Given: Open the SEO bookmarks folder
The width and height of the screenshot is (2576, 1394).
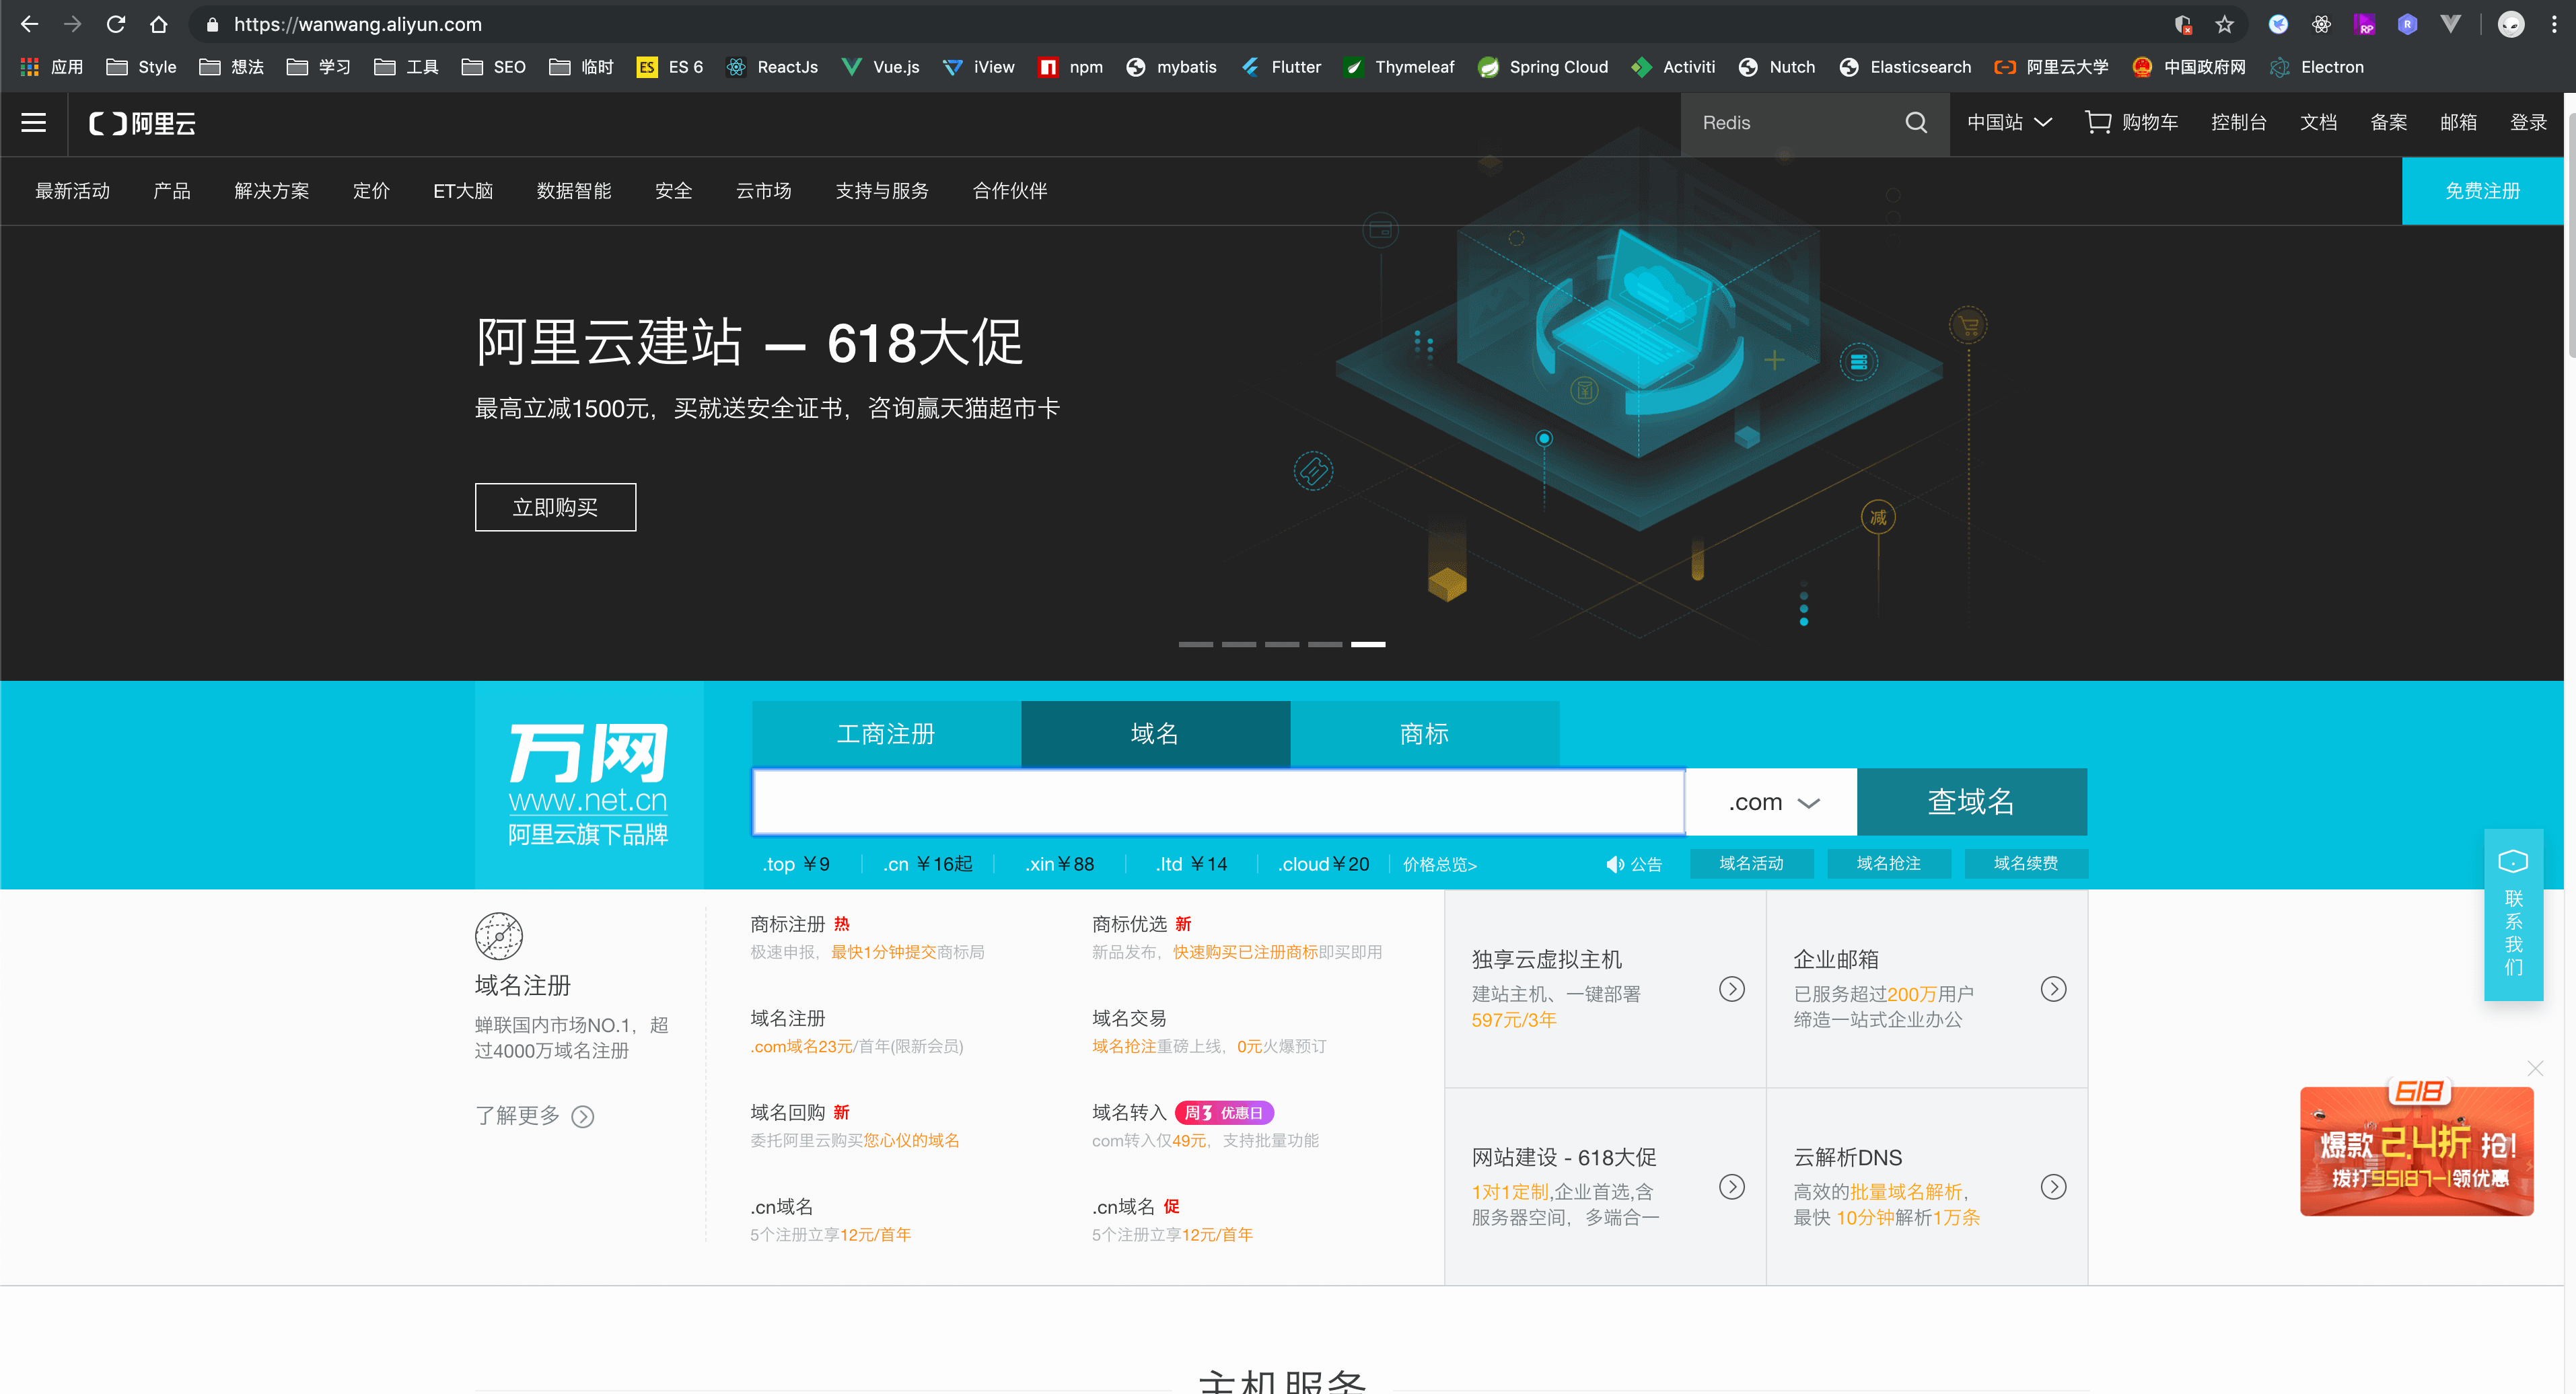Looking at the screenshot, I should 493,67.
